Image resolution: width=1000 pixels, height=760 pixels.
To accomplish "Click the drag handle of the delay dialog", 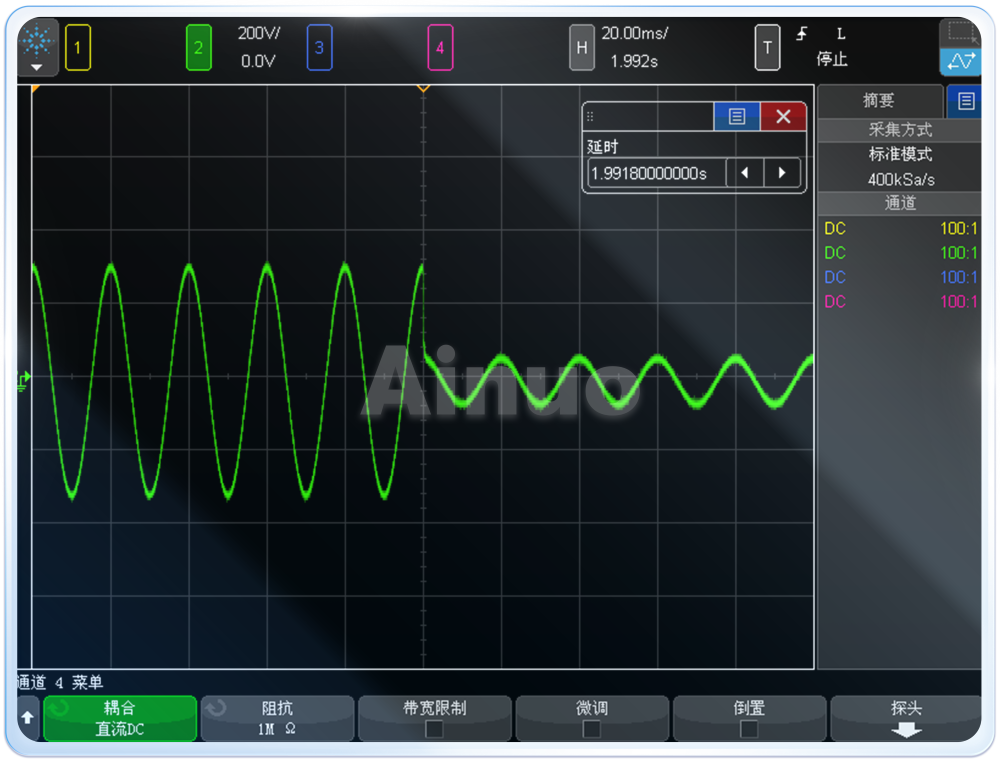I will click(x=590, y=116).
